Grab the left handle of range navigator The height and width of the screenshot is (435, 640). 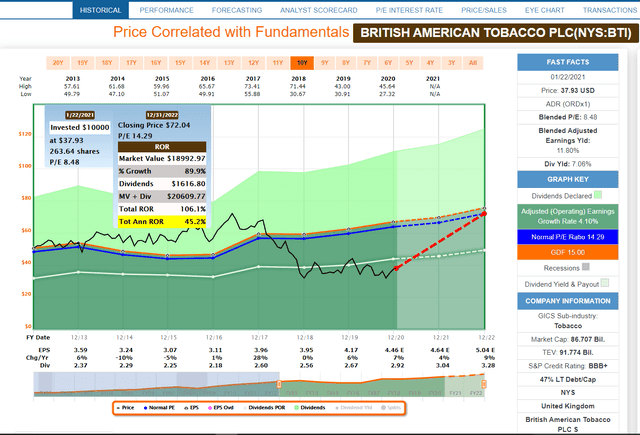click(280, 384)
